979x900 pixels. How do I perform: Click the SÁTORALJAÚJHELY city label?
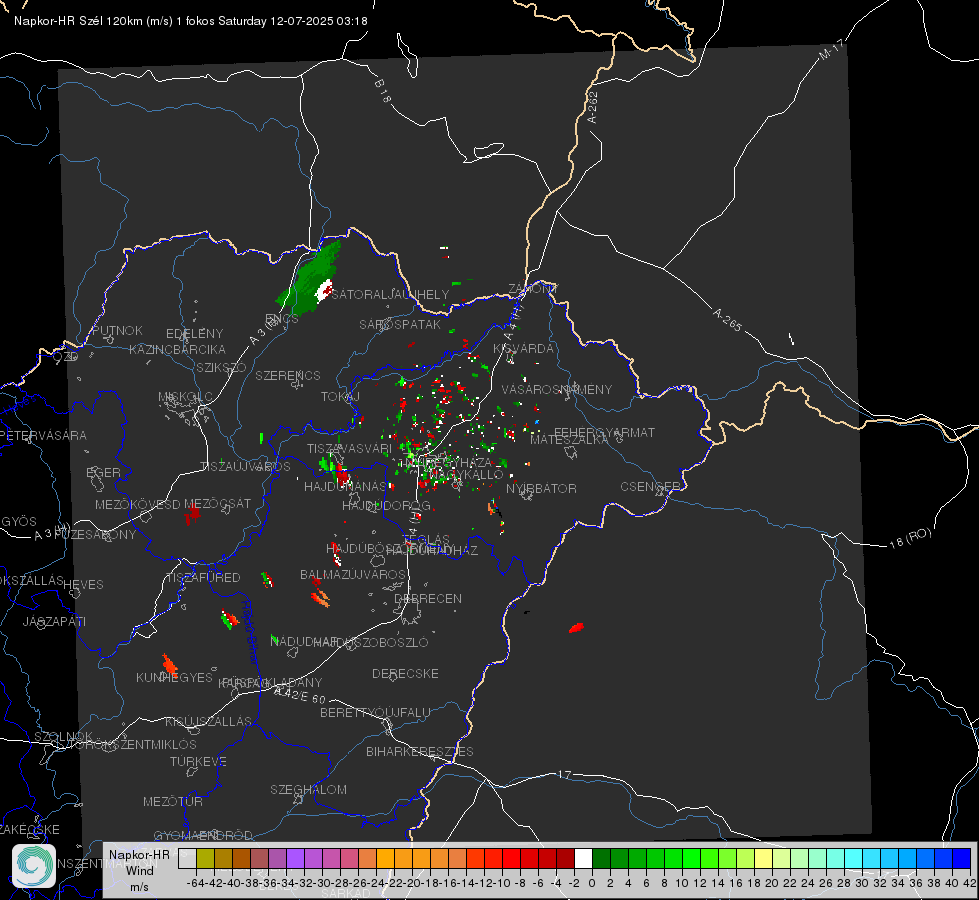[390, 294]
